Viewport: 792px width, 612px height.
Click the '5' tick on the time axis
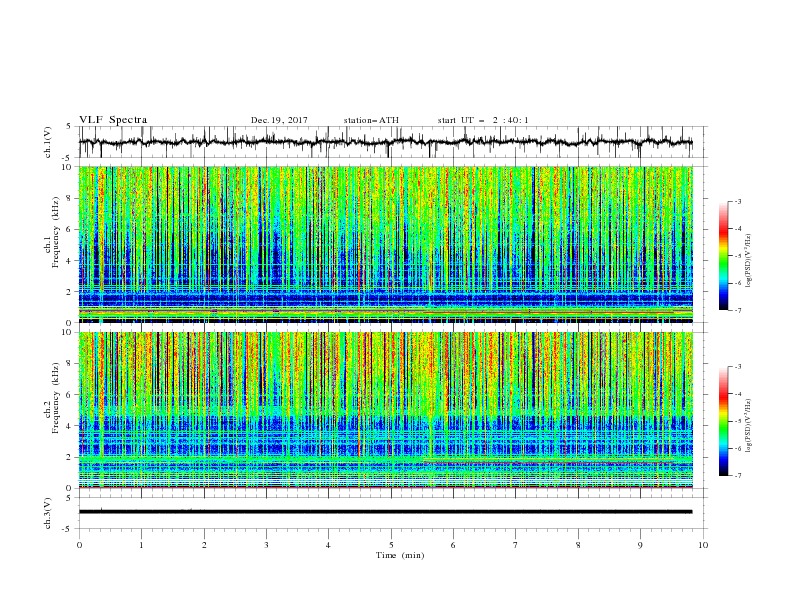click(391, 545)
